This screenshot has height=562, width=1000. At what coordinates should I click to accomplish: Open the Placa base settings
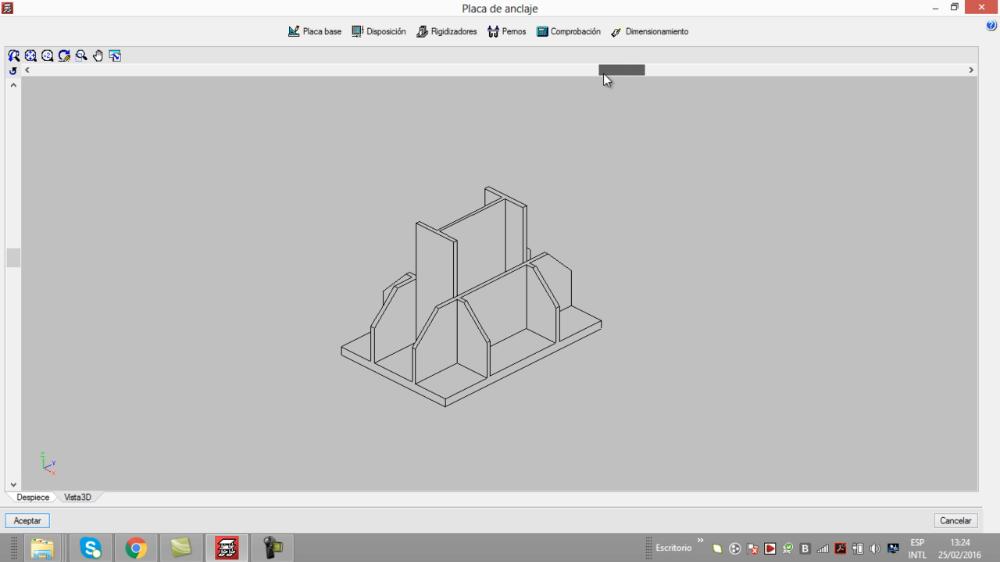[314, 31]
